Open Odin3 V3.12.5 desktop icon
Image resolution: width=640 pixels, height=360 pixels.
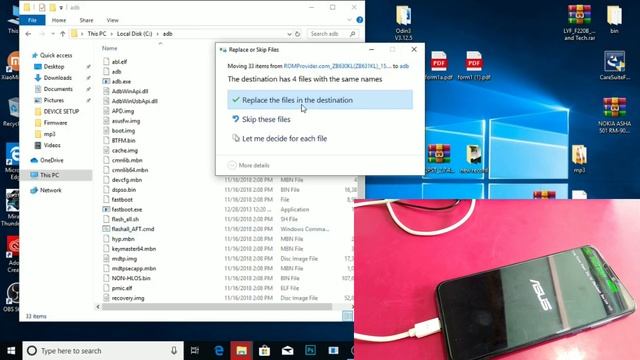click(403, 23)
